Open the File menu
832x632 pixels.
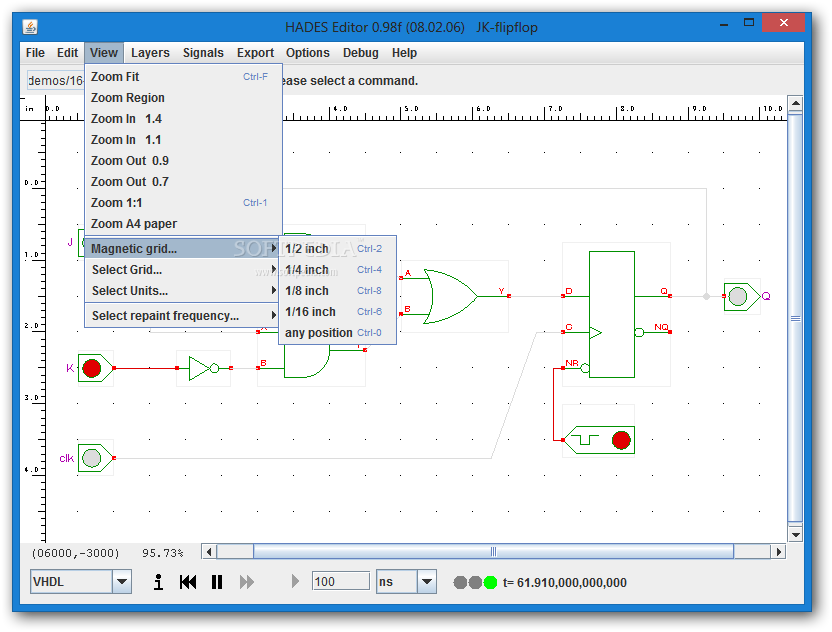(35, 53)
